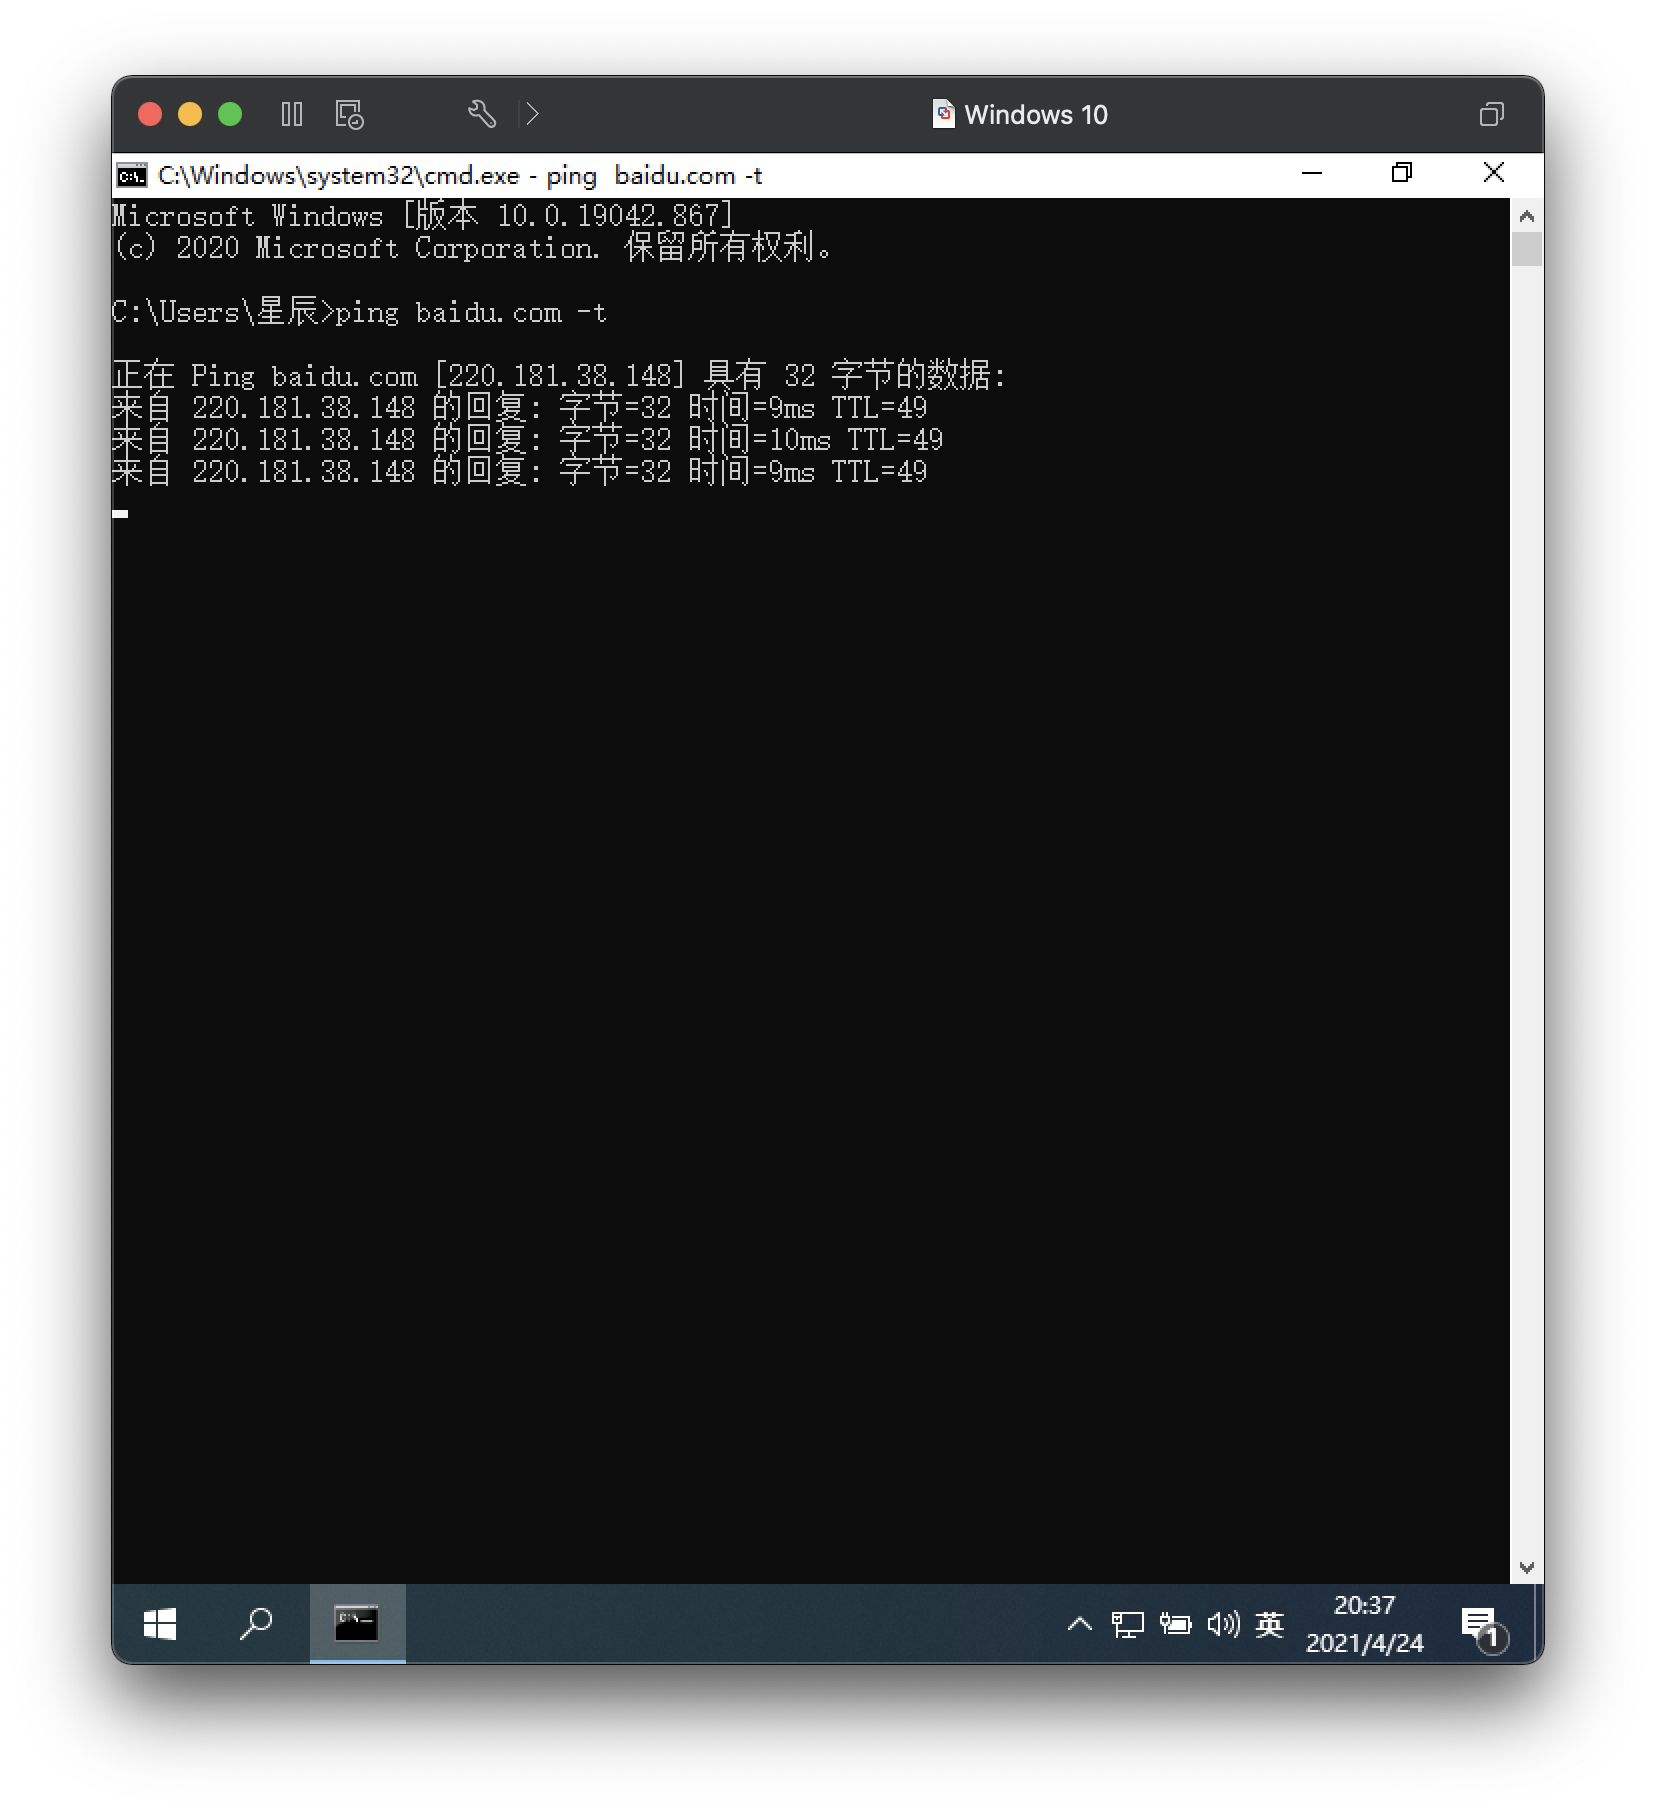Open the Windows Start menu
Screen dimensions: 1656x1812
click(x=160, y=1624)
